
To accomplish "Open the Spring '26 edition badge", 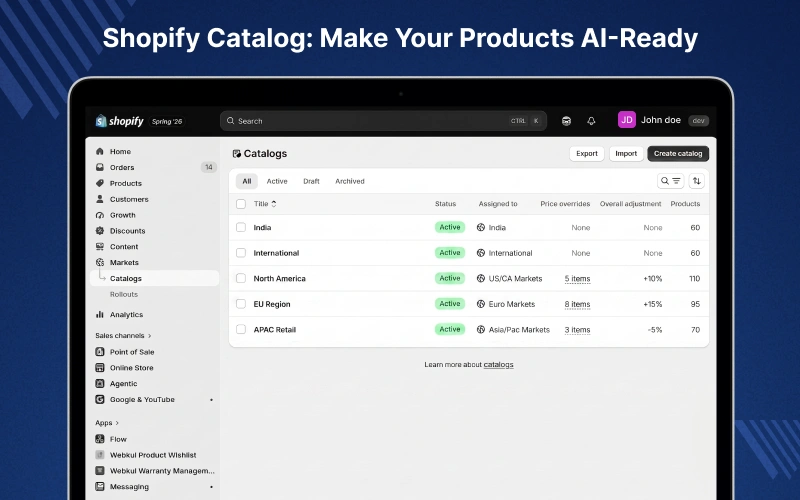I will 167,121.
